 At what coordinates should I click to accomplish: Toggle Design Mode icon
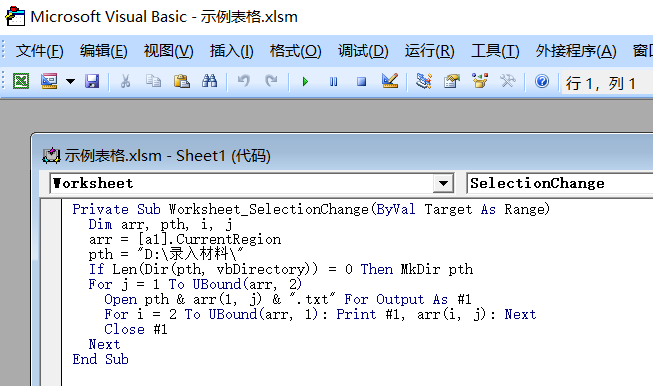pyautogui.click(x=390, y=81)
